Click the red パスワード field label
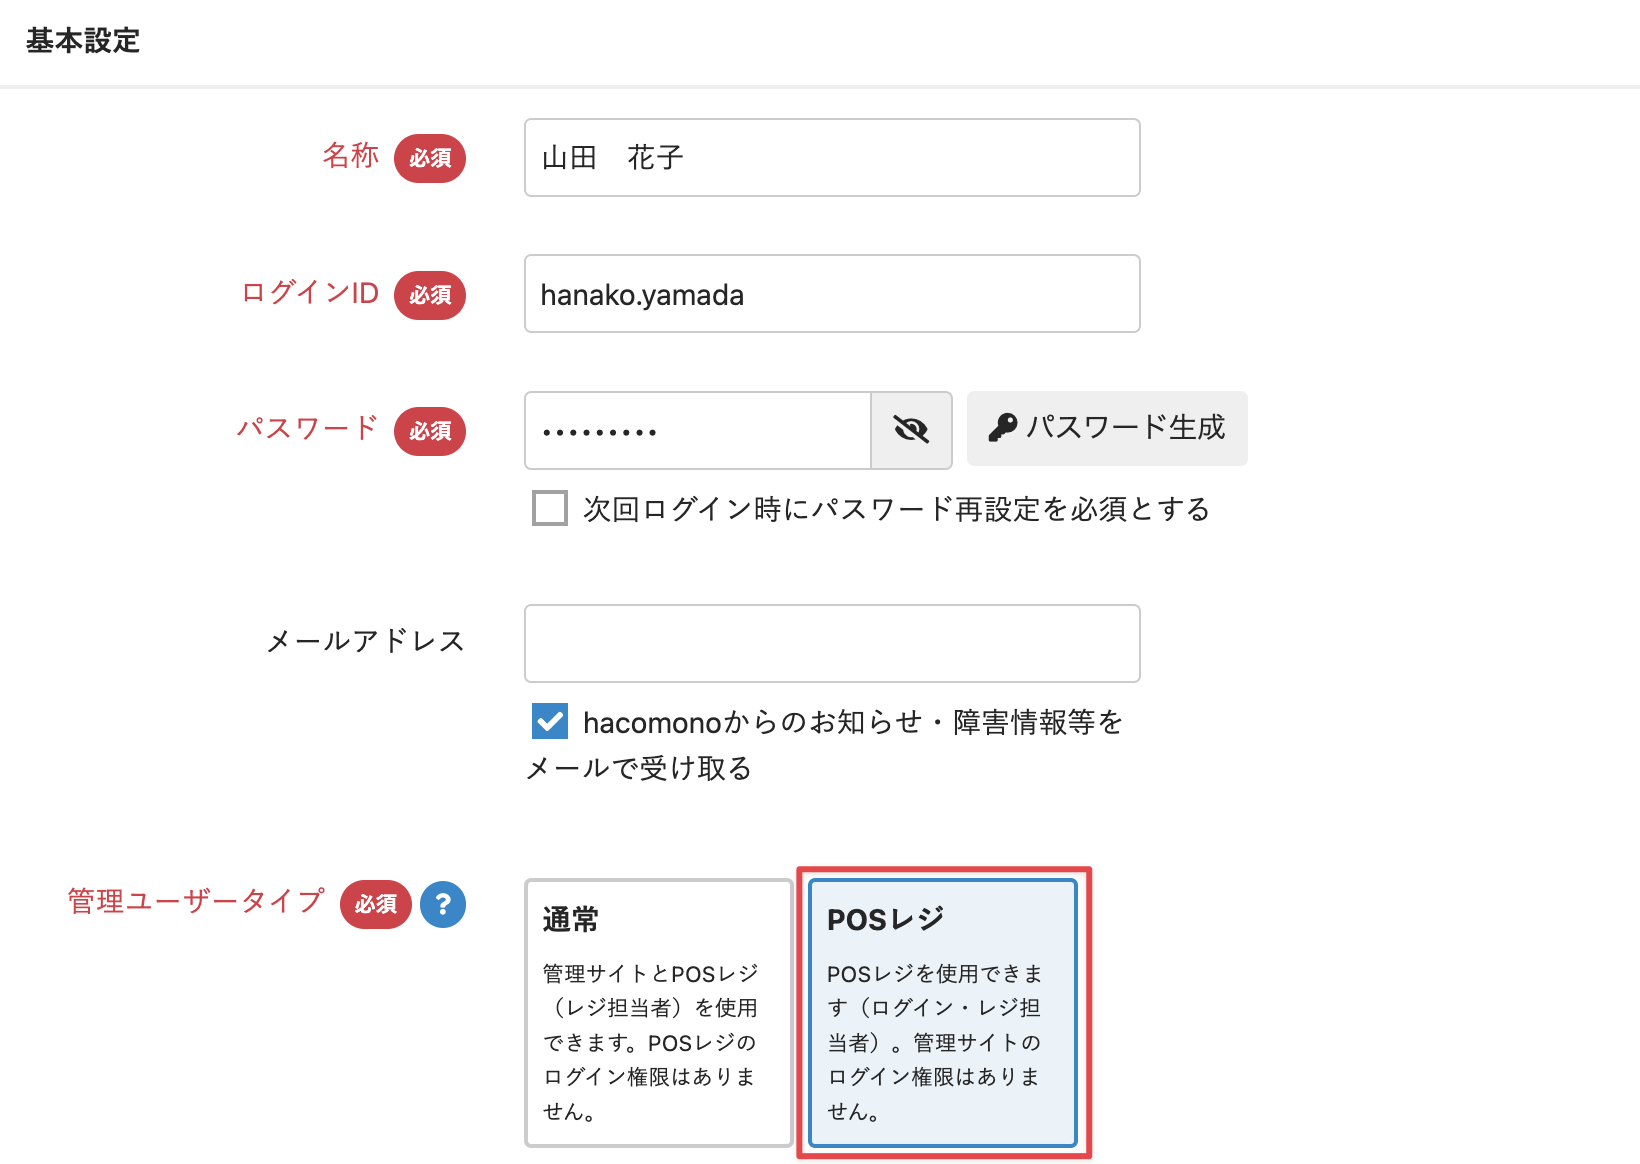 click(307, 428)
